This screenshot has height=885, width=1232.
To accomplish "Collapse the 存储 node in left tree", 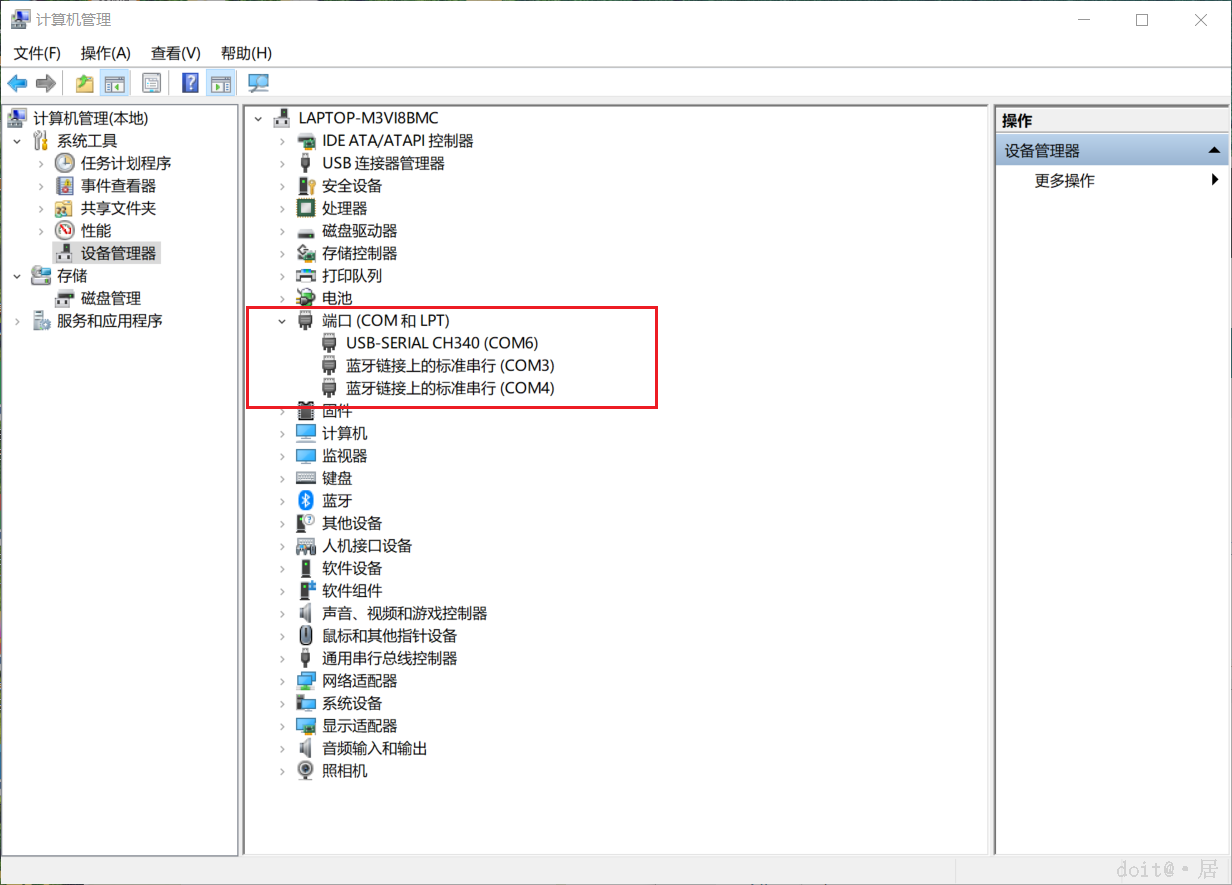I will point(17,276).
